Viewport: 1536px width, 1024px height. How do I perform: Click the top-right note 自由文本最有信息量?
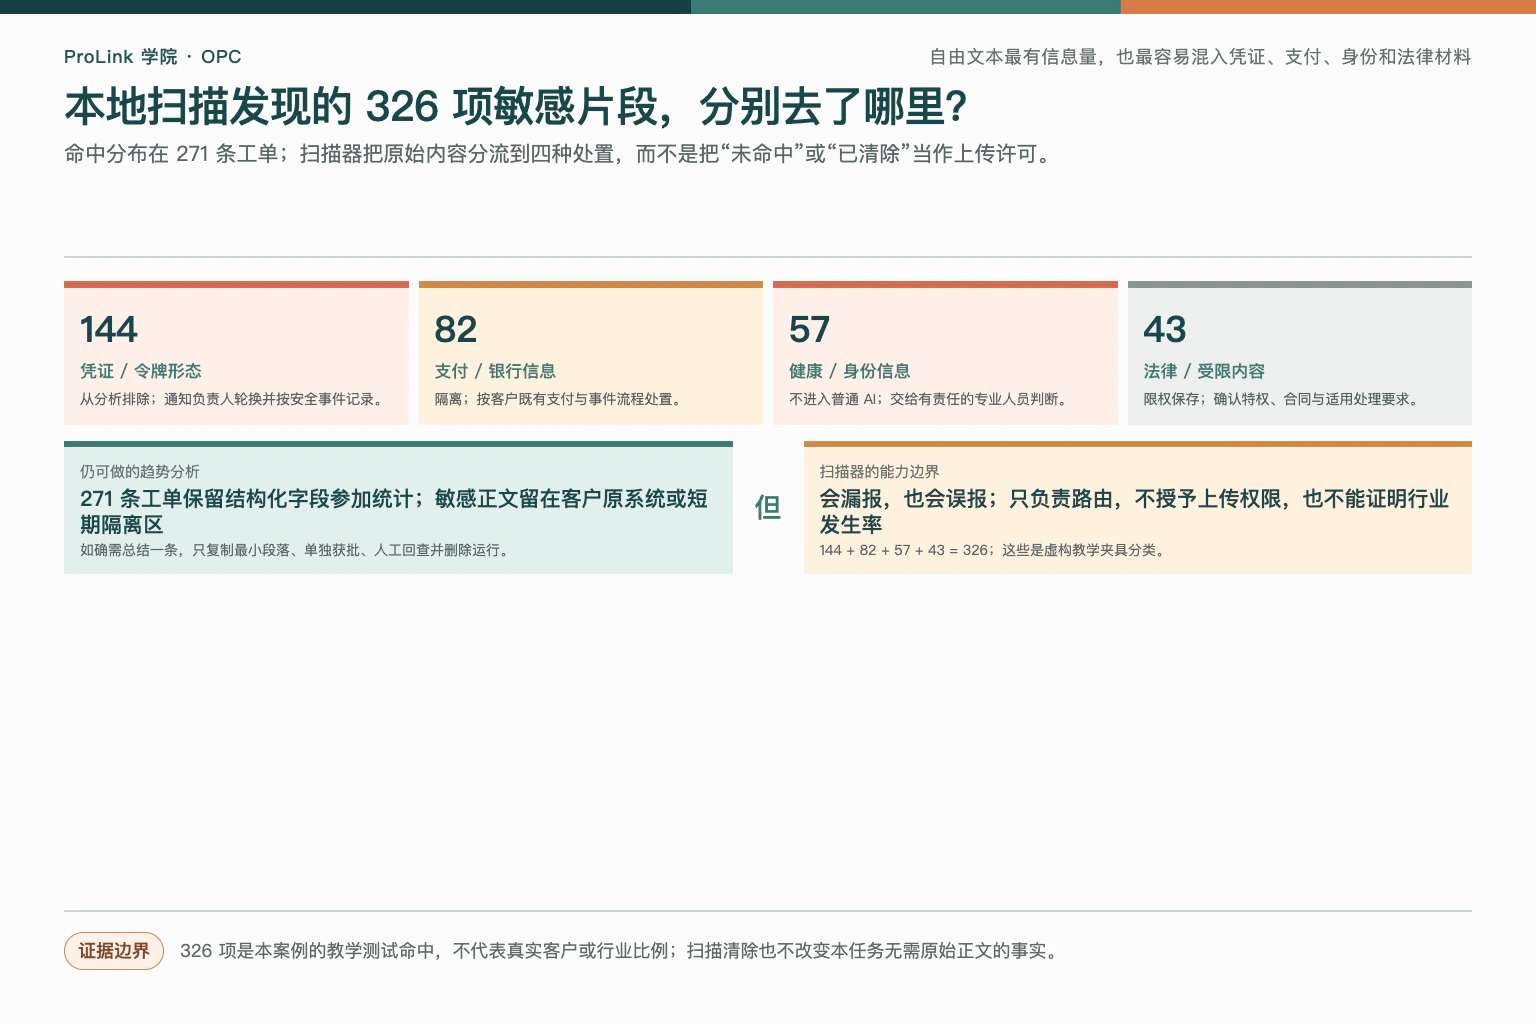pyautogui.click(x=1200, y=57)
